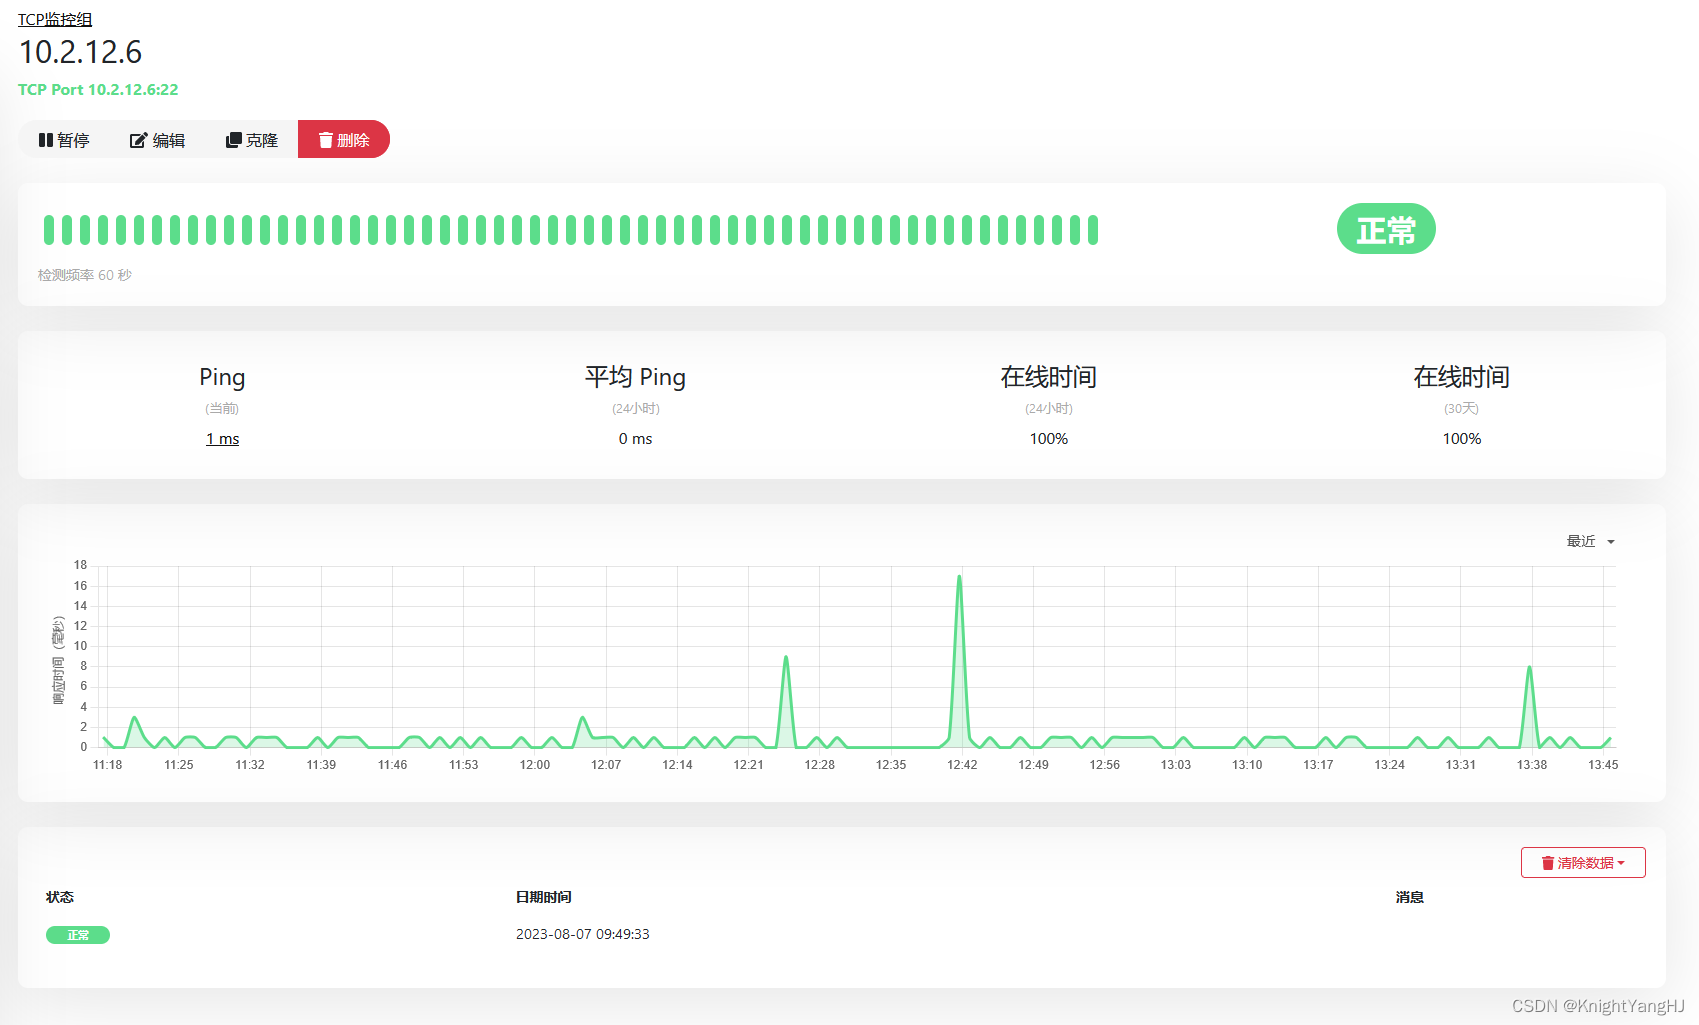The image size is (1699, 1025).
Task: Click 2023-08-07 09:49:33 timestamp
Action: [x=583, y=934]
